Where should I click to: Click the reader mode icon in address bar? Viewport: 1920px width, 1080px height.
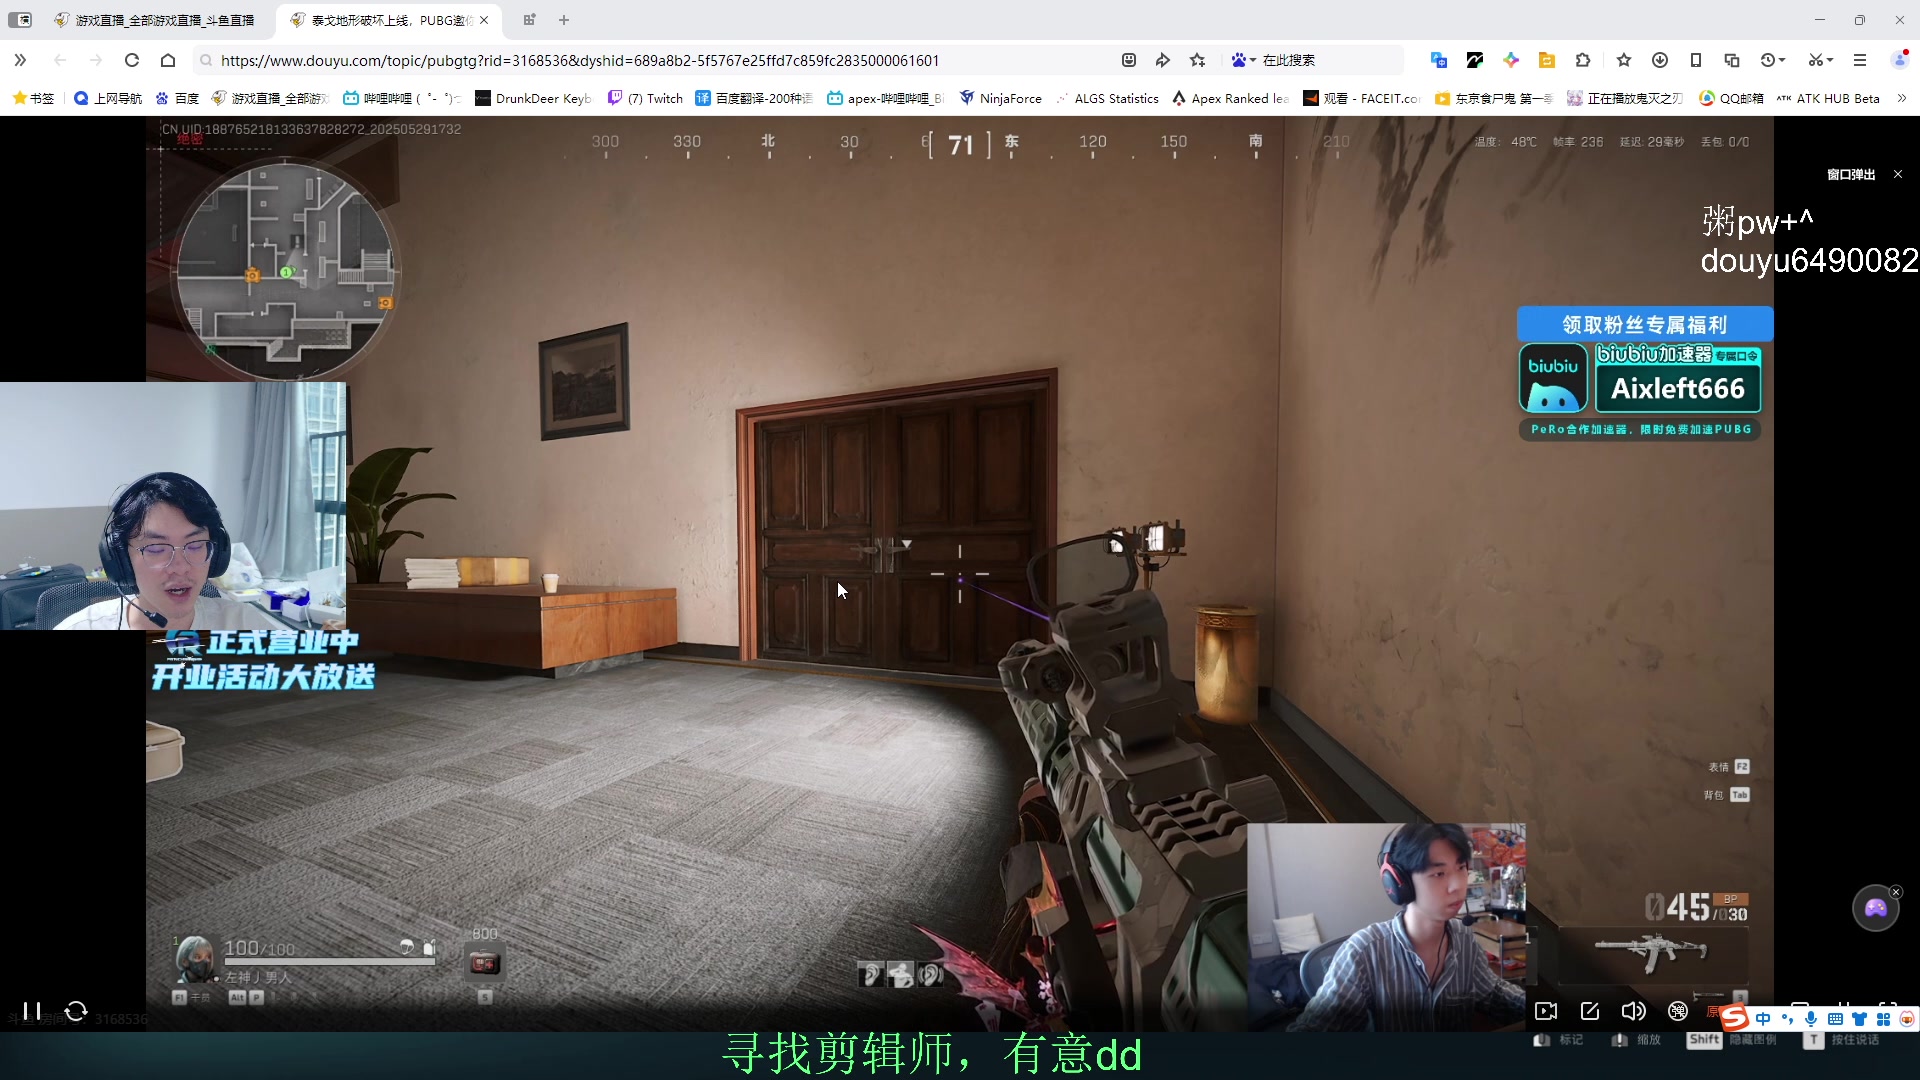[x=1129, y=60]
